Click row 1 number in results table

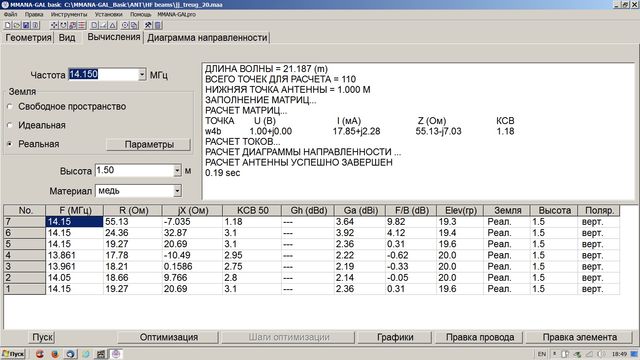[x=24, y=289]
